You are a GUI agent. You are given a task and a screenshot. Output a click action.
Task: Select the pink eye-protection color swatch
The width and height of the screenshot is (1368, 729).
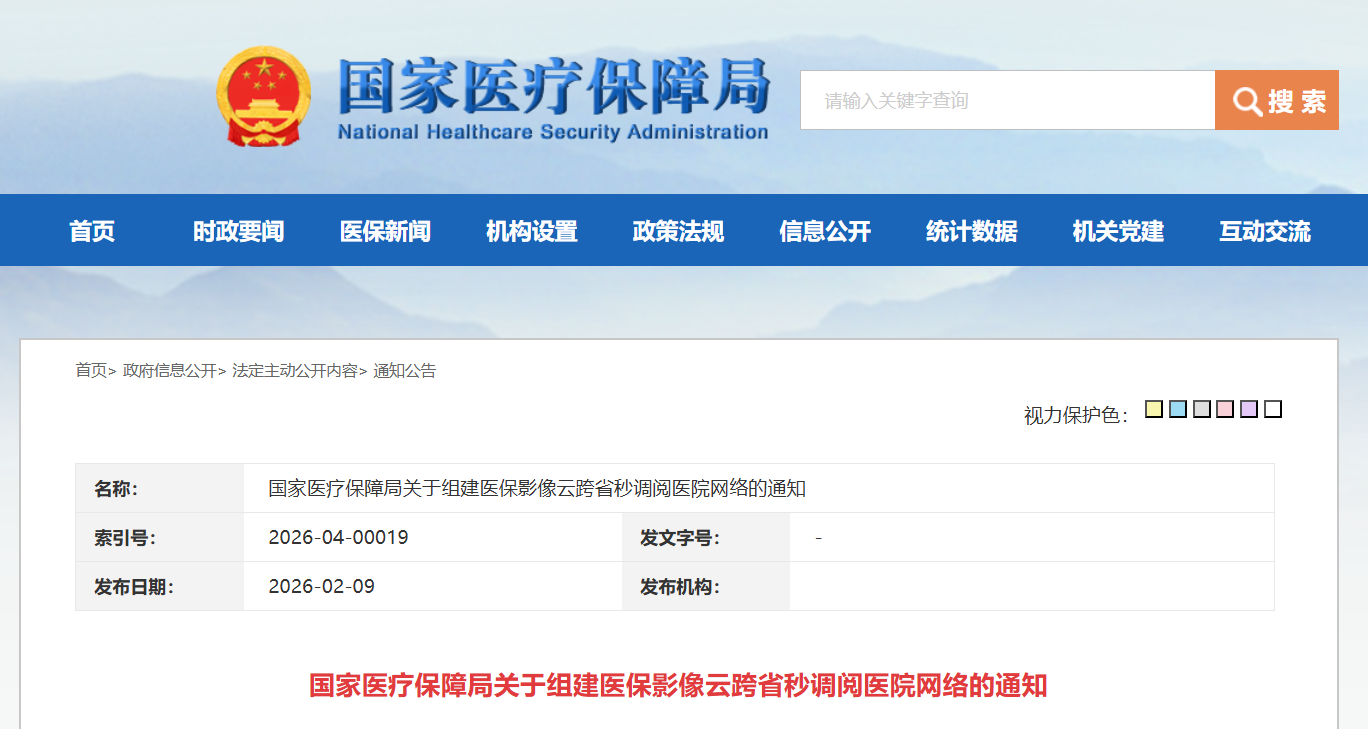(1224, 408)
